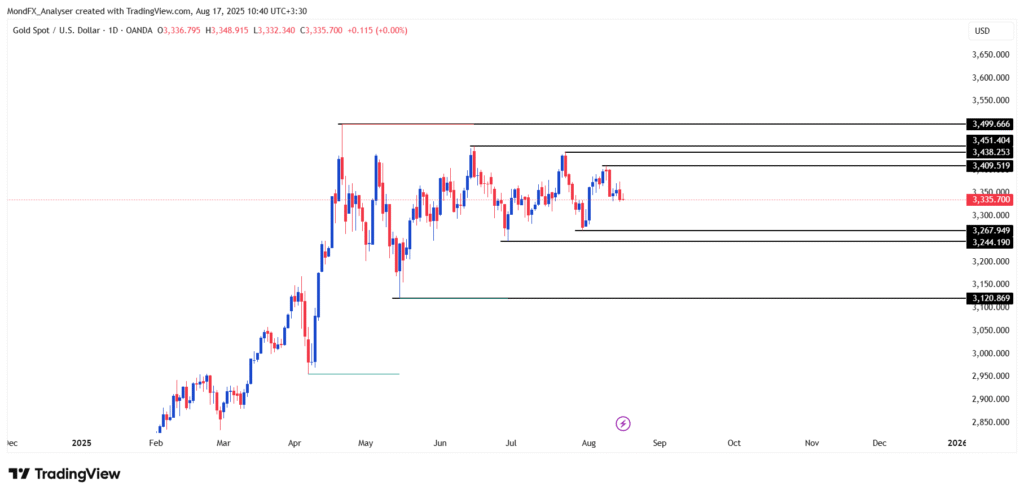Select the 3,438.253 price level label
The width and height of the screenshot is (1024, 495).
[990, 152]
